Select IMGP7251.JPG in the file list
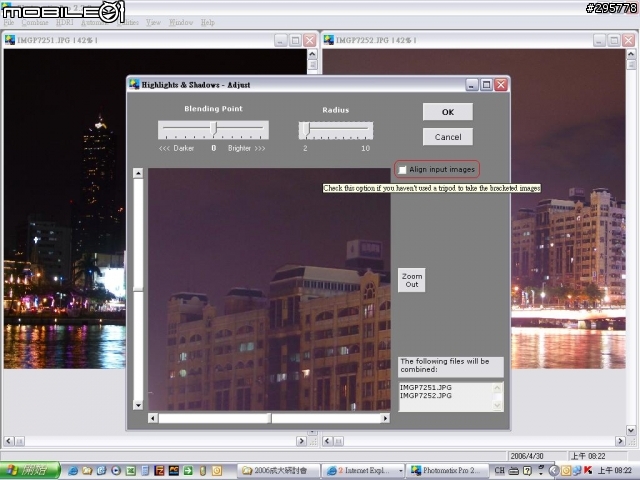Viewport: 640px width, 480px height. [x=426, y=387]
